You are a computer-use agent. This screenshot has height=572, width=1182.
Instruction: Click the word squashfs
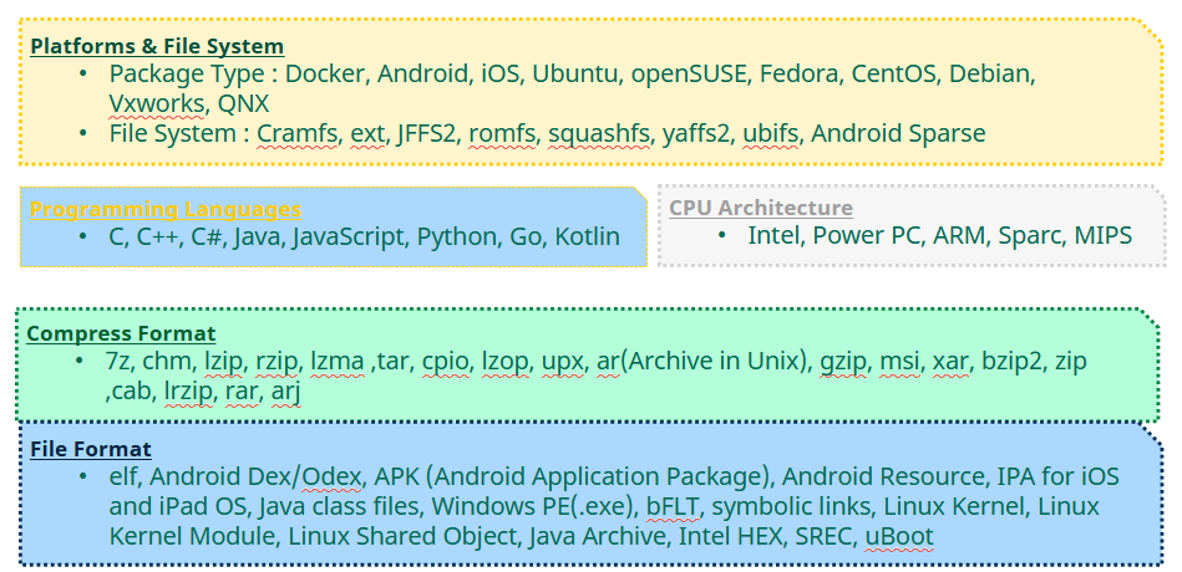click(x=599, y=134)
